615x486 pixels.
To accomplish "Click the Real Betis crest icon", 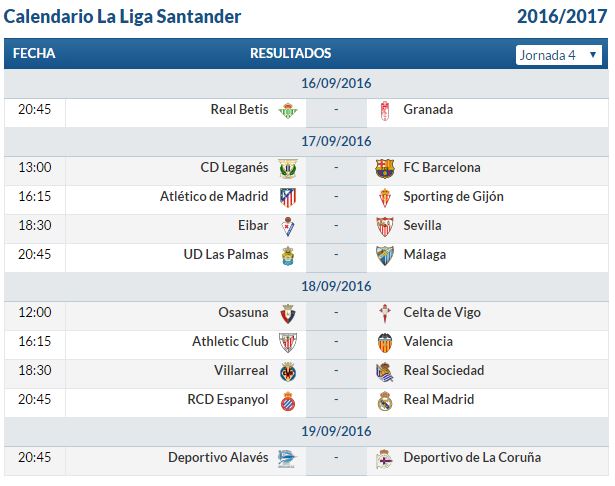I will pos(288,111).
